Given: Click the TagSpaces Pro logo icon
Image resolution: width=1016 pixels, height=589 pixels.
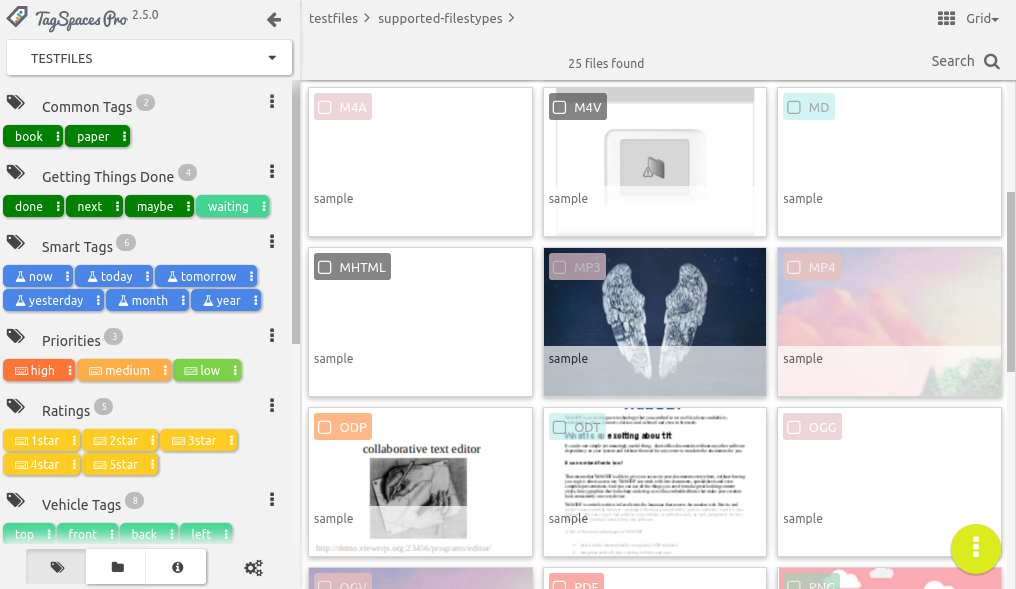Looking at the screenshot, I should (x=17, y=16).
